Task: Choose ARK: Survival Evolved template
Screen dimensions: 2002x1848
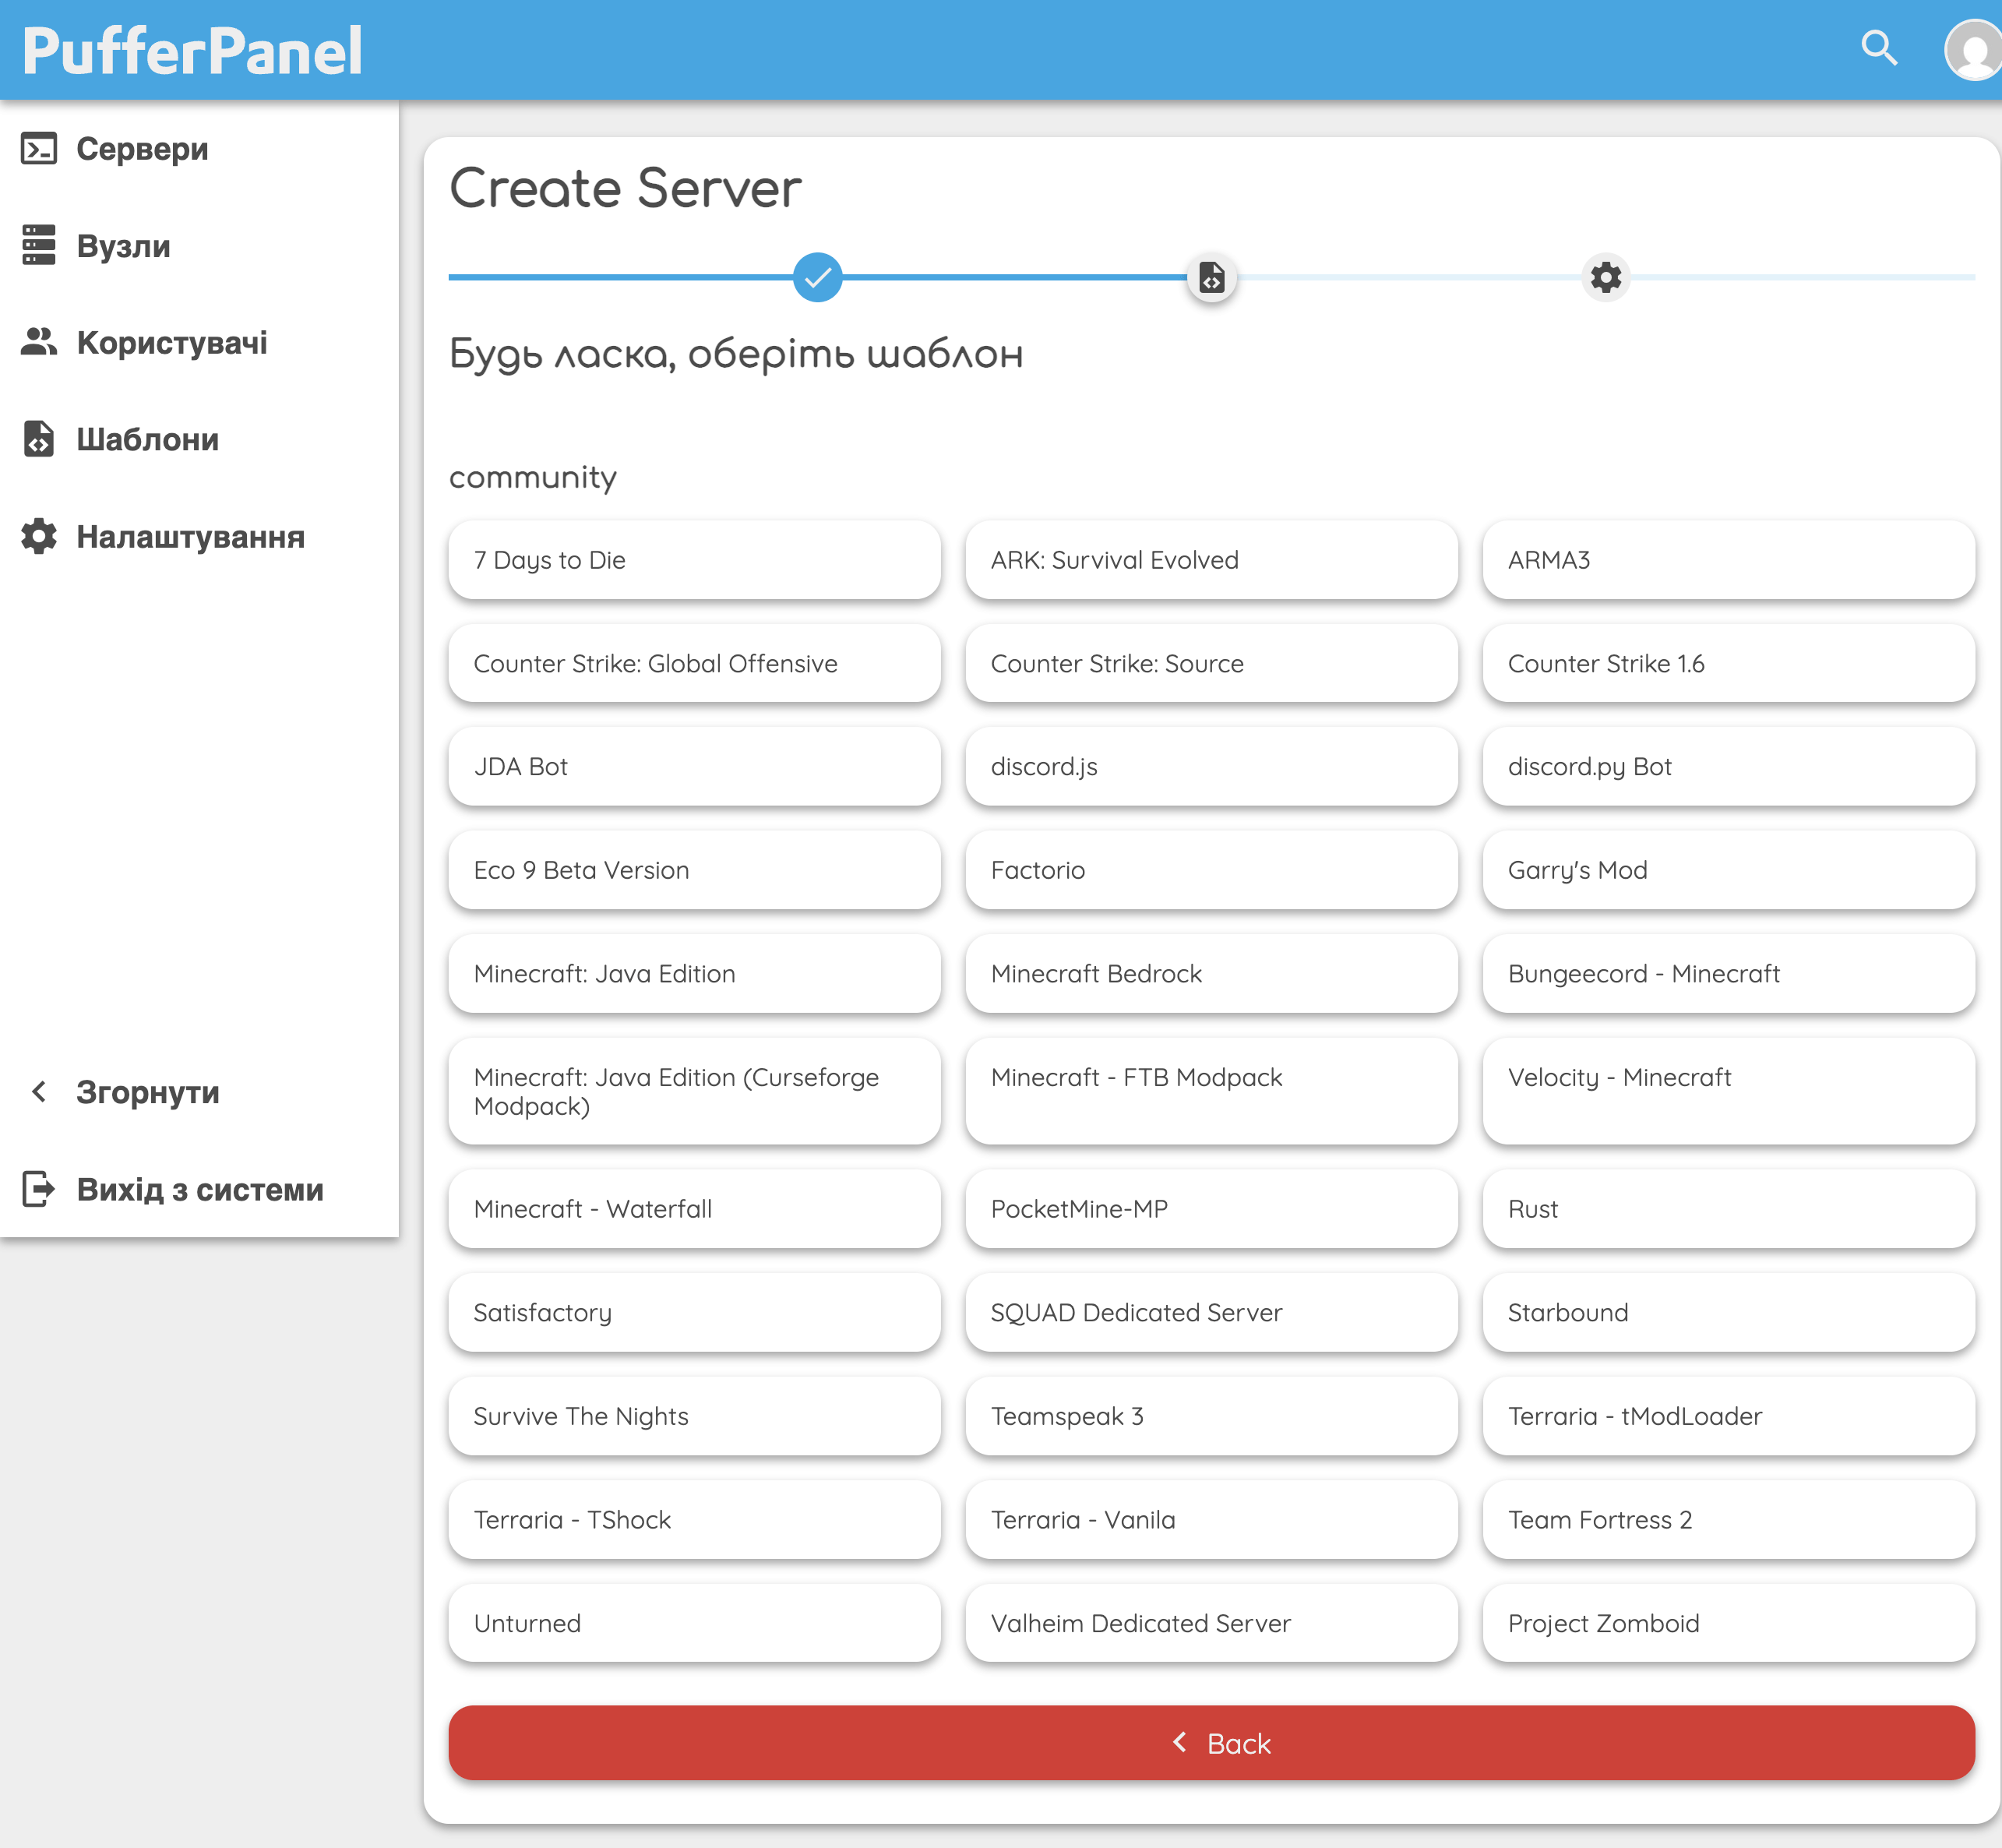Action: click(x=1211, y=560)
